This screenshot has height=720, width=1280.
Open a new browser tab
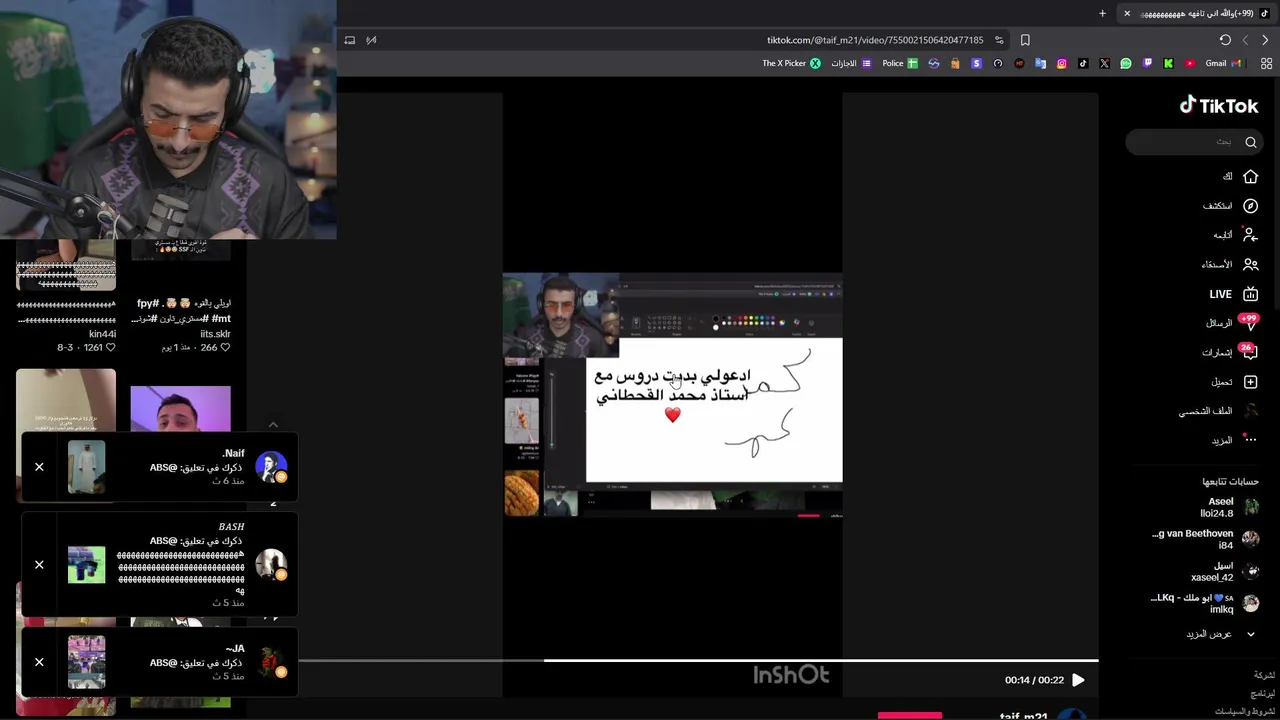click(x=1103, y=13)
